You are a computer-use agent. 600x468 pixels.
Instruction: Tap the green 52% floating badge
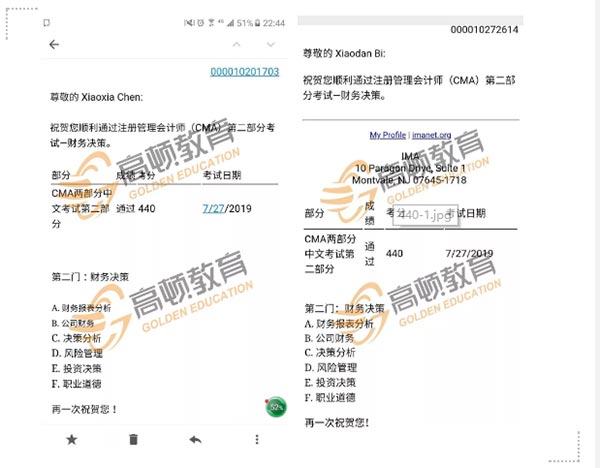point(276,407)
